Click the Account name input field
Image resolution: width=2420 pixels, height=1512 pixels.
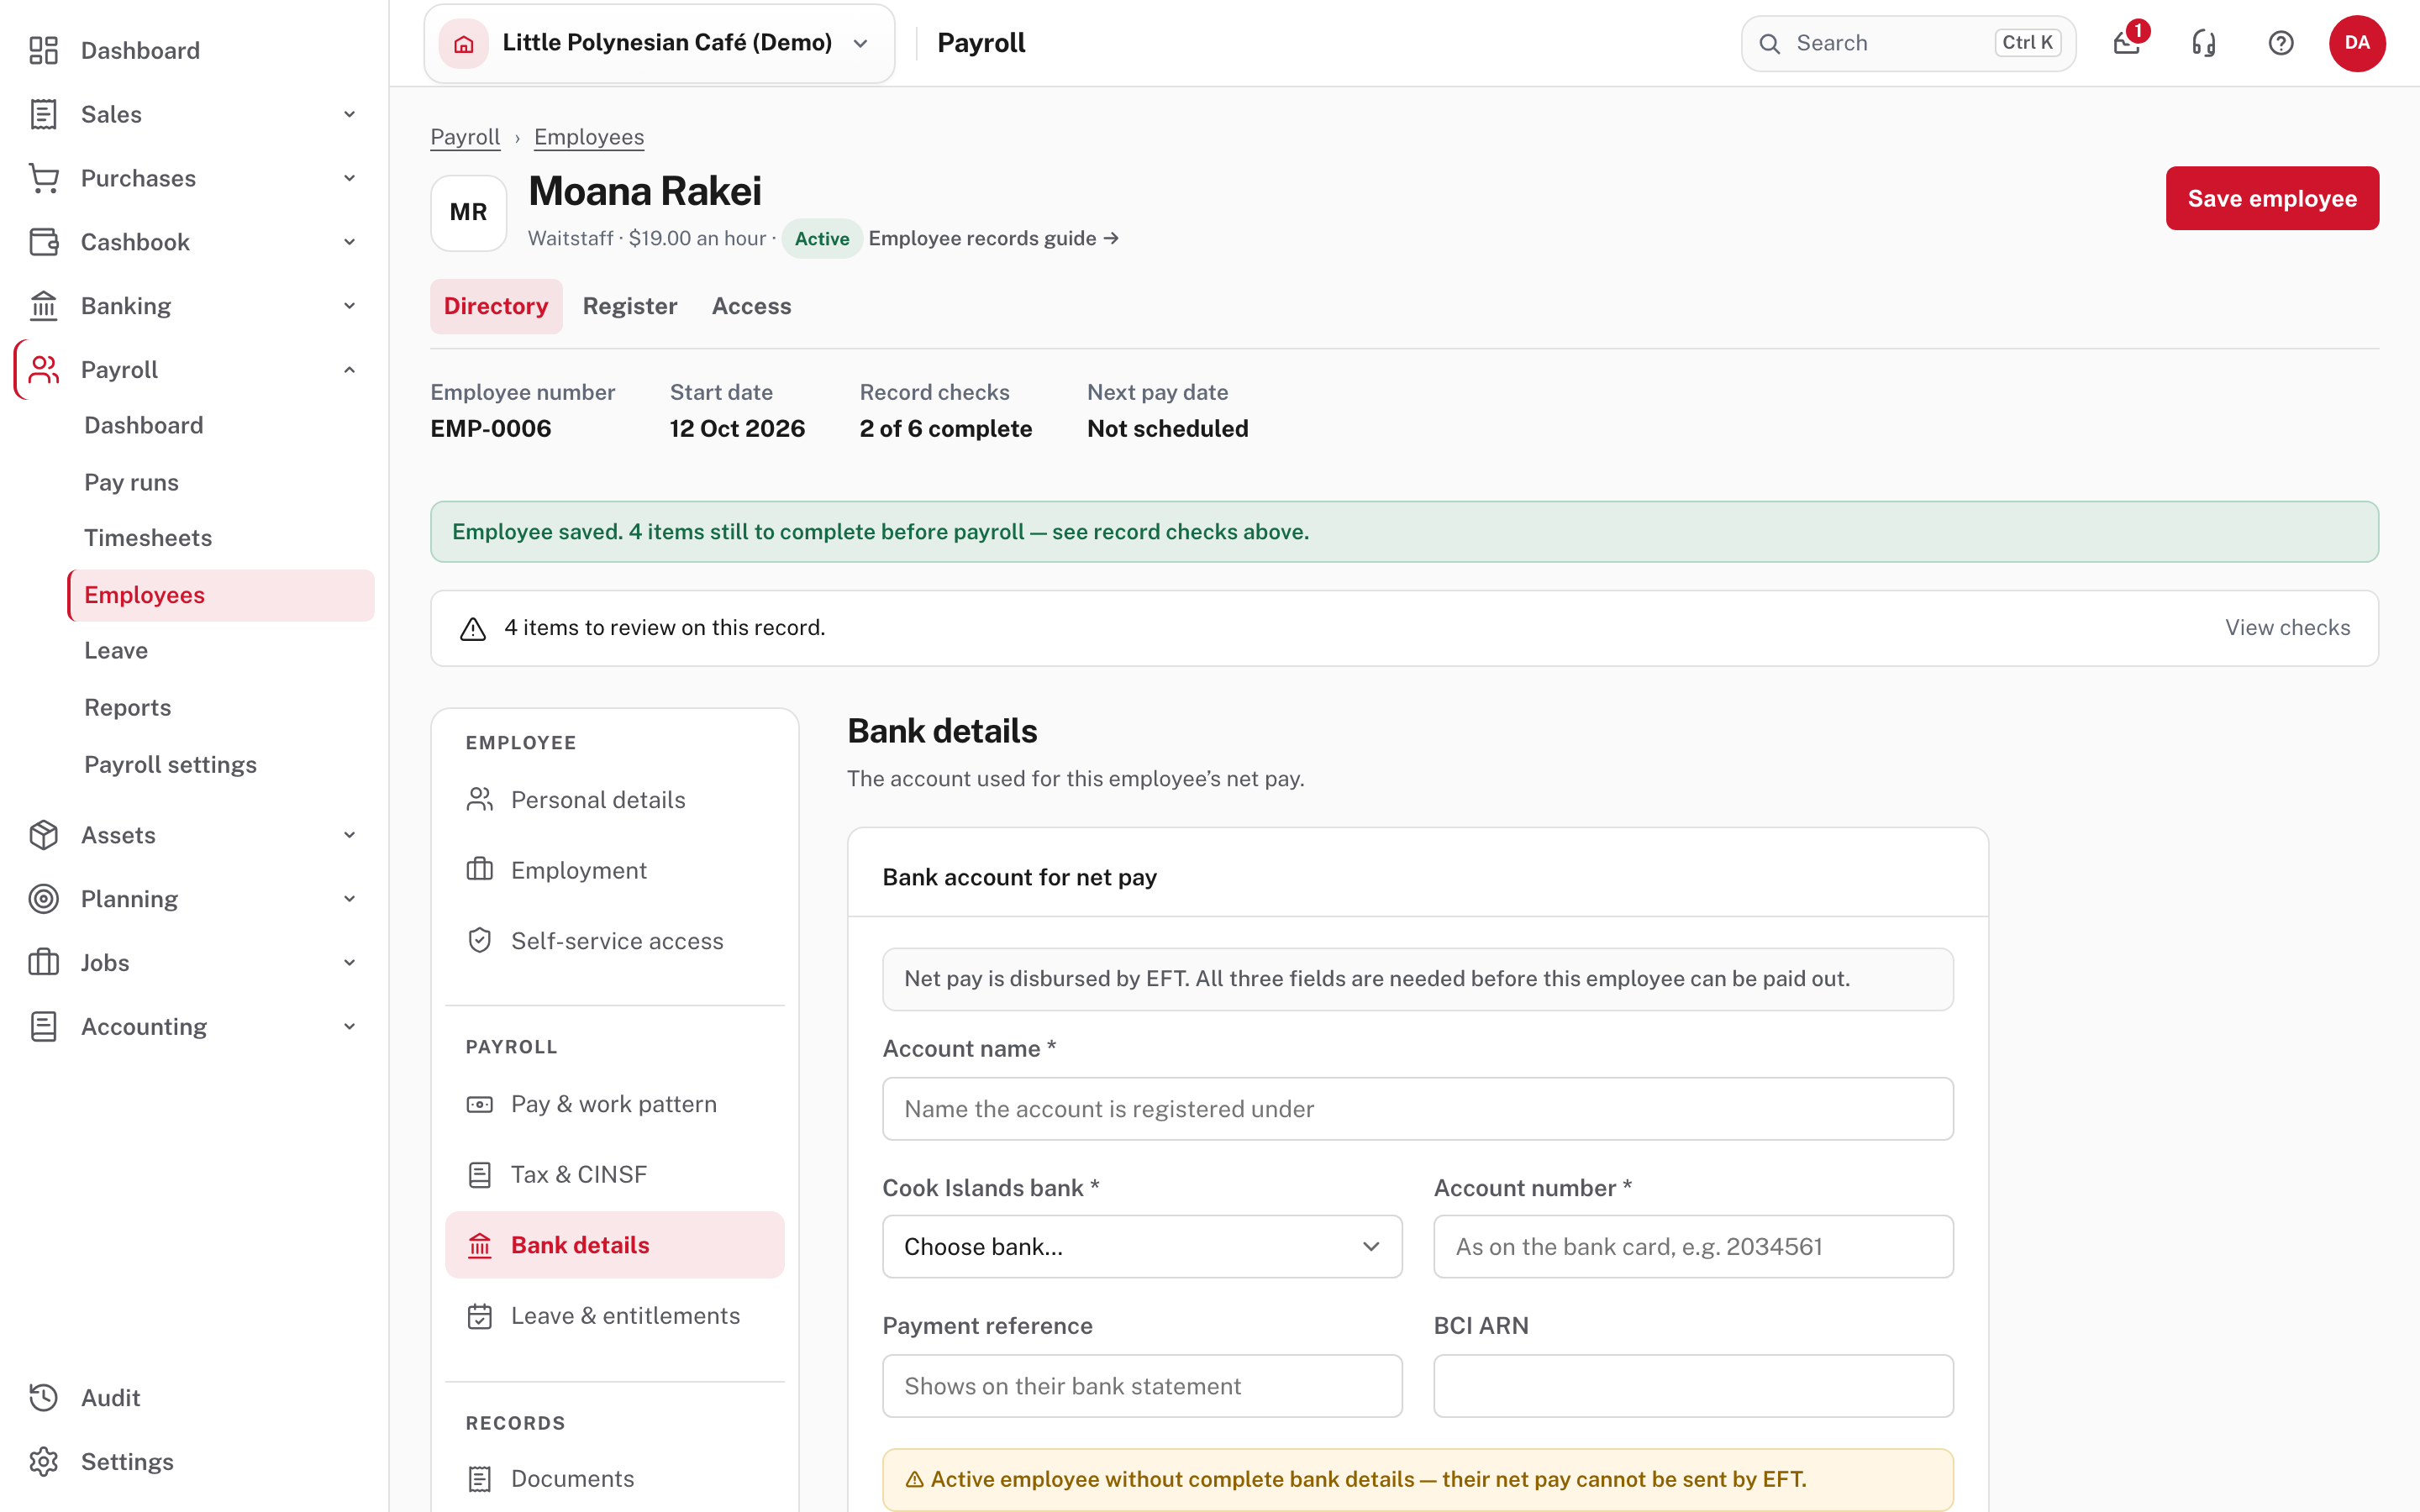[x=1418, y=1109]
